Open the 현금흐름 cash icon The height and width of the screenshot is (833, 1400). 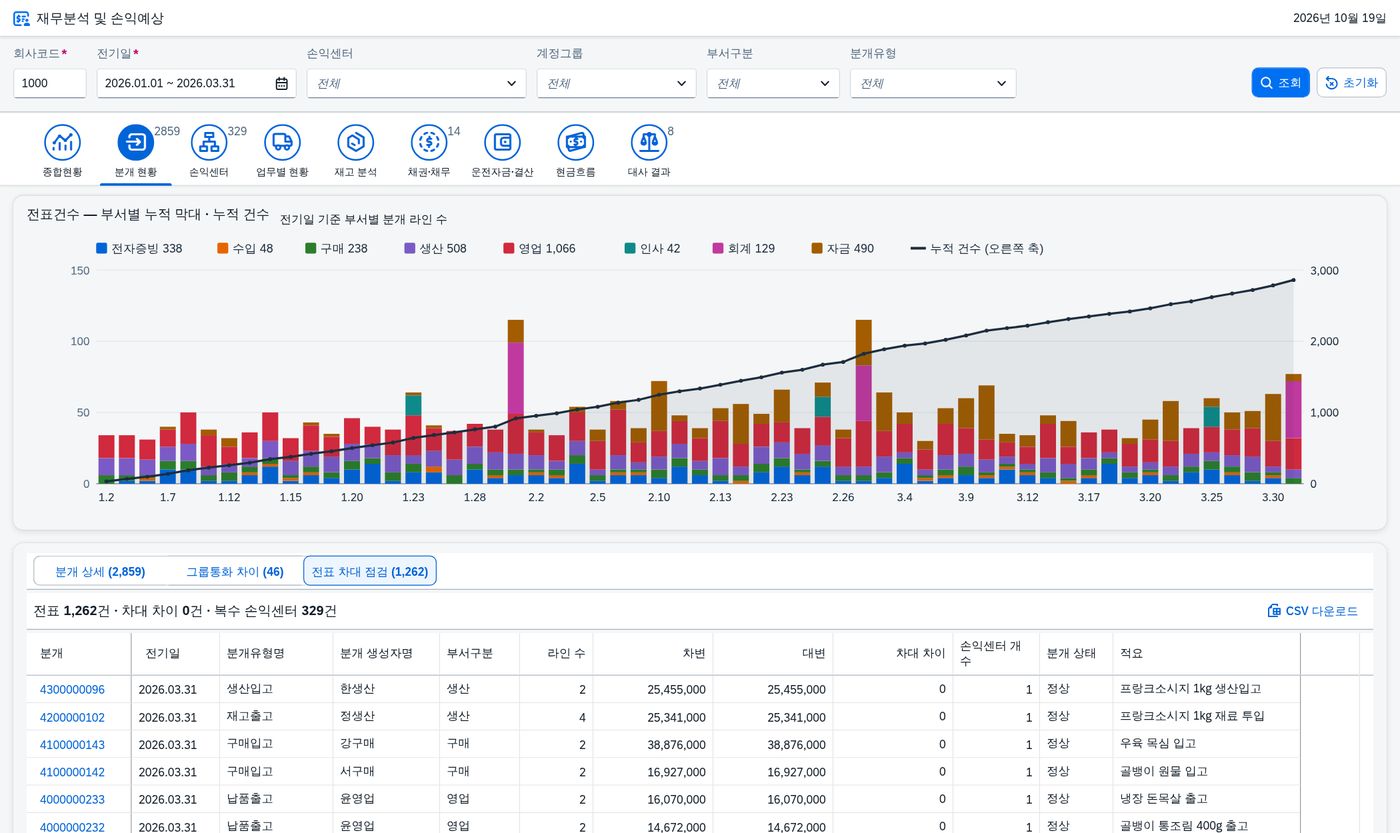click(x=575, y=143)
